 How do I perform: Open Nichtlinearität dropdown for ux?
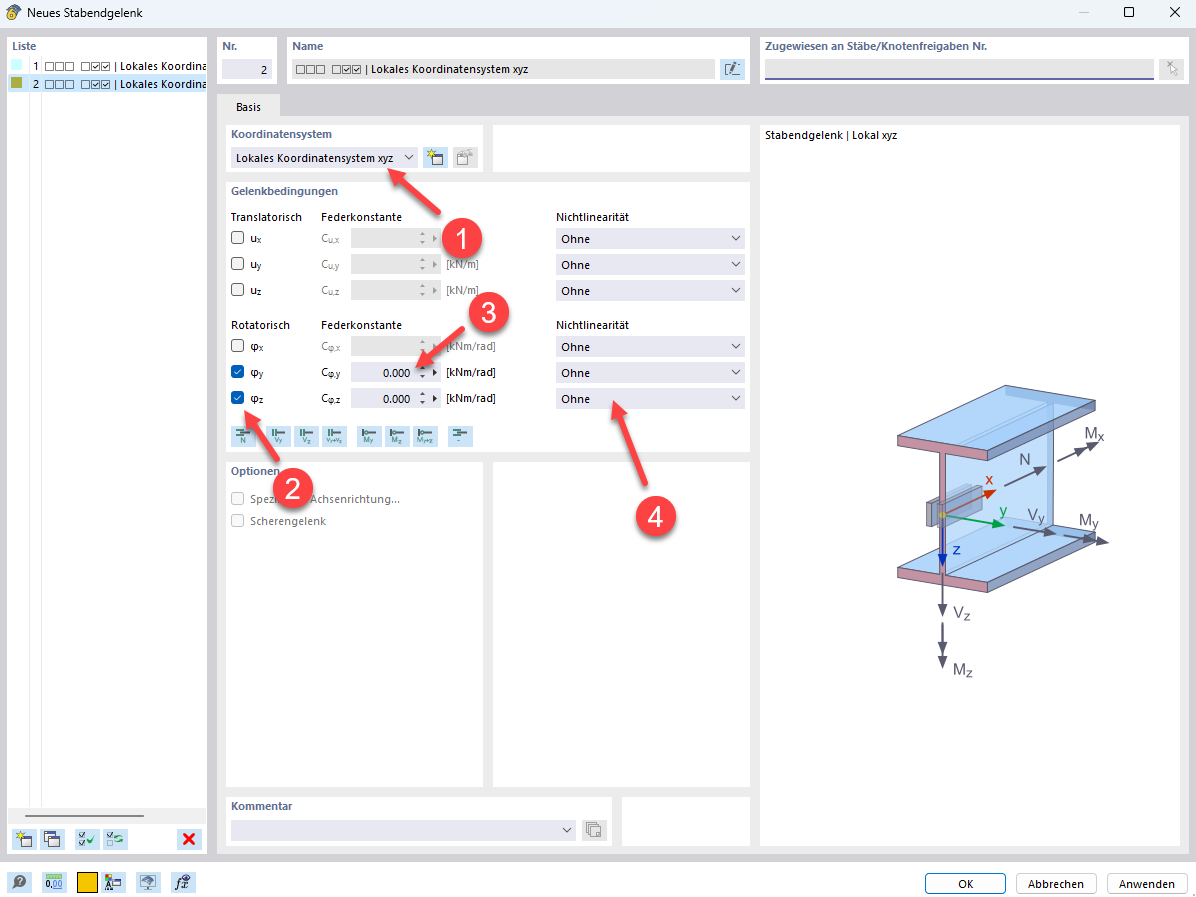click(650, 239)
